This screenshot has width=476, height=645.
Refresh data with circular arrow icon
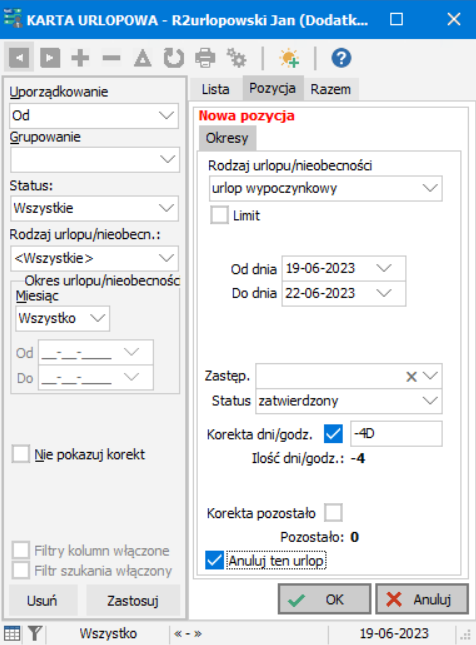click(x=174, y=58)
